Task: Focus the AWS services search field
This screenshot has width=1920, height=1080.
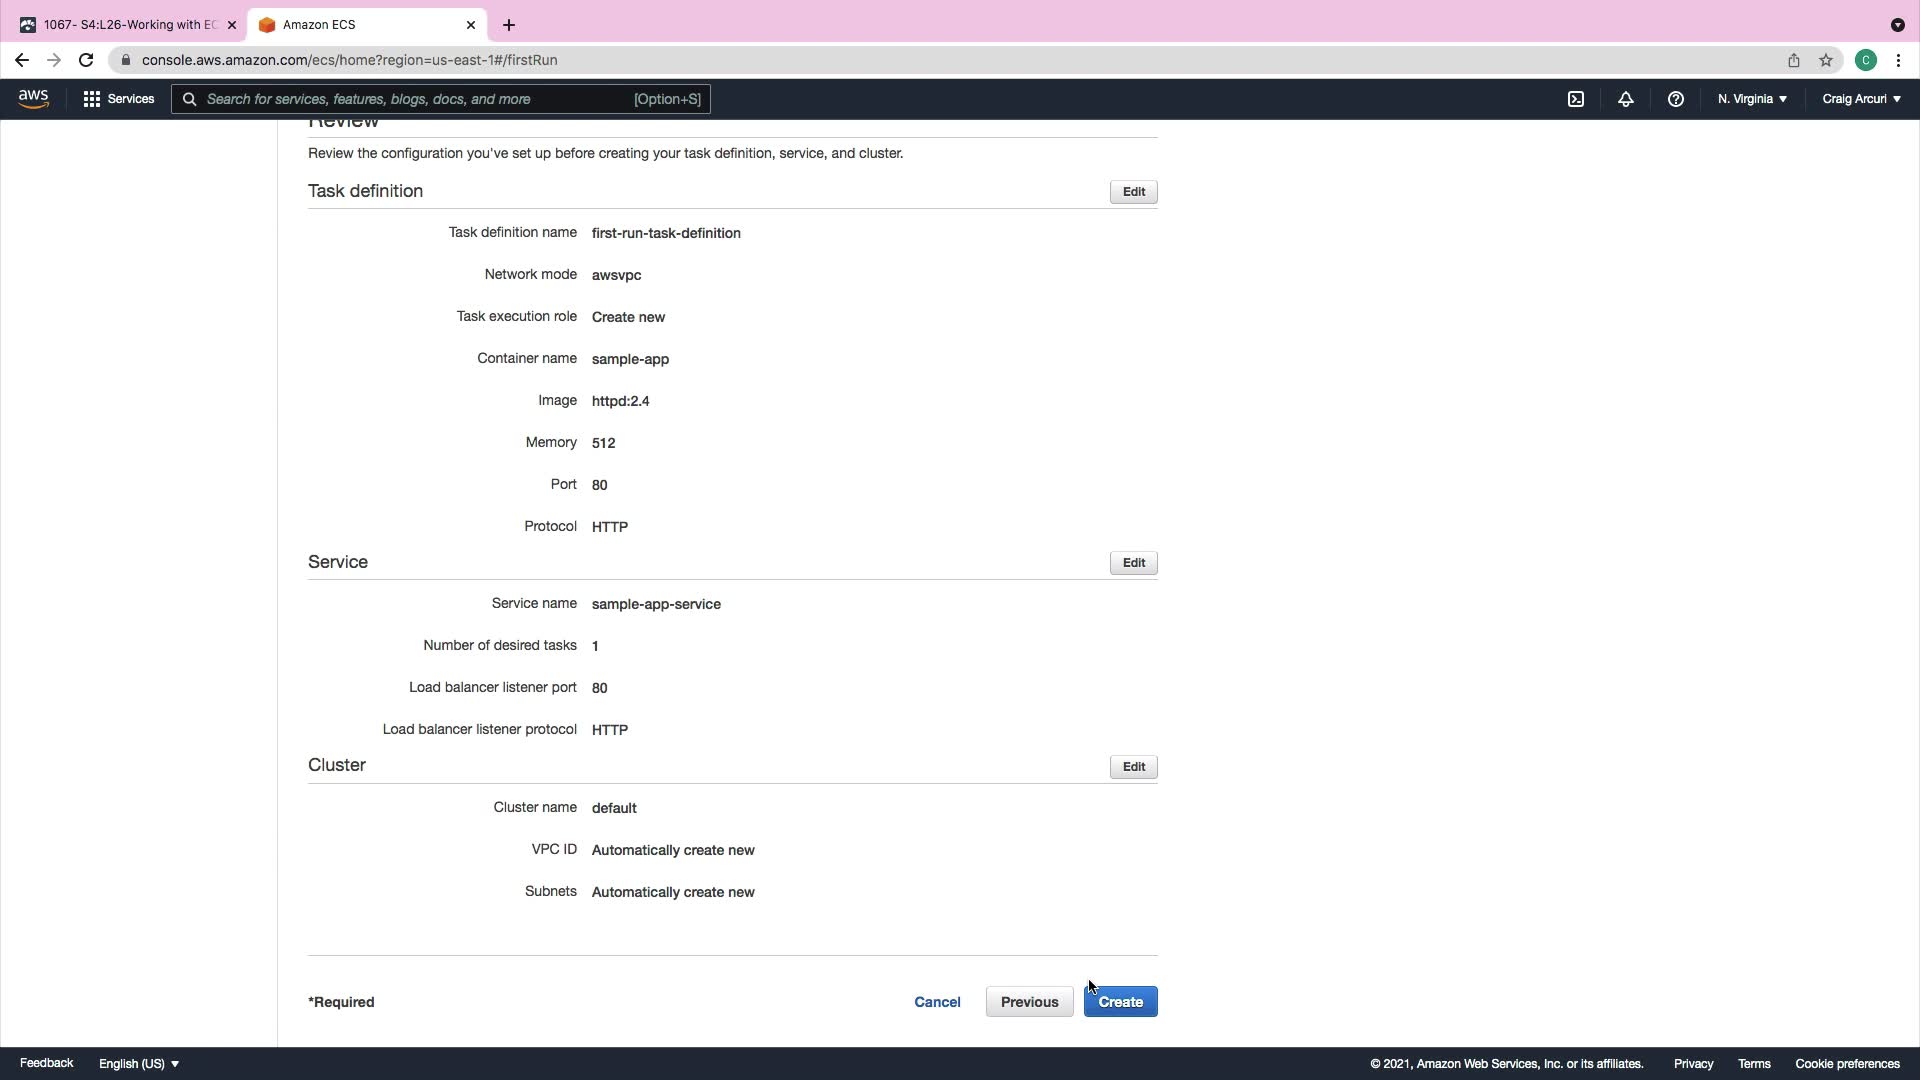Action: pos(420,99)
